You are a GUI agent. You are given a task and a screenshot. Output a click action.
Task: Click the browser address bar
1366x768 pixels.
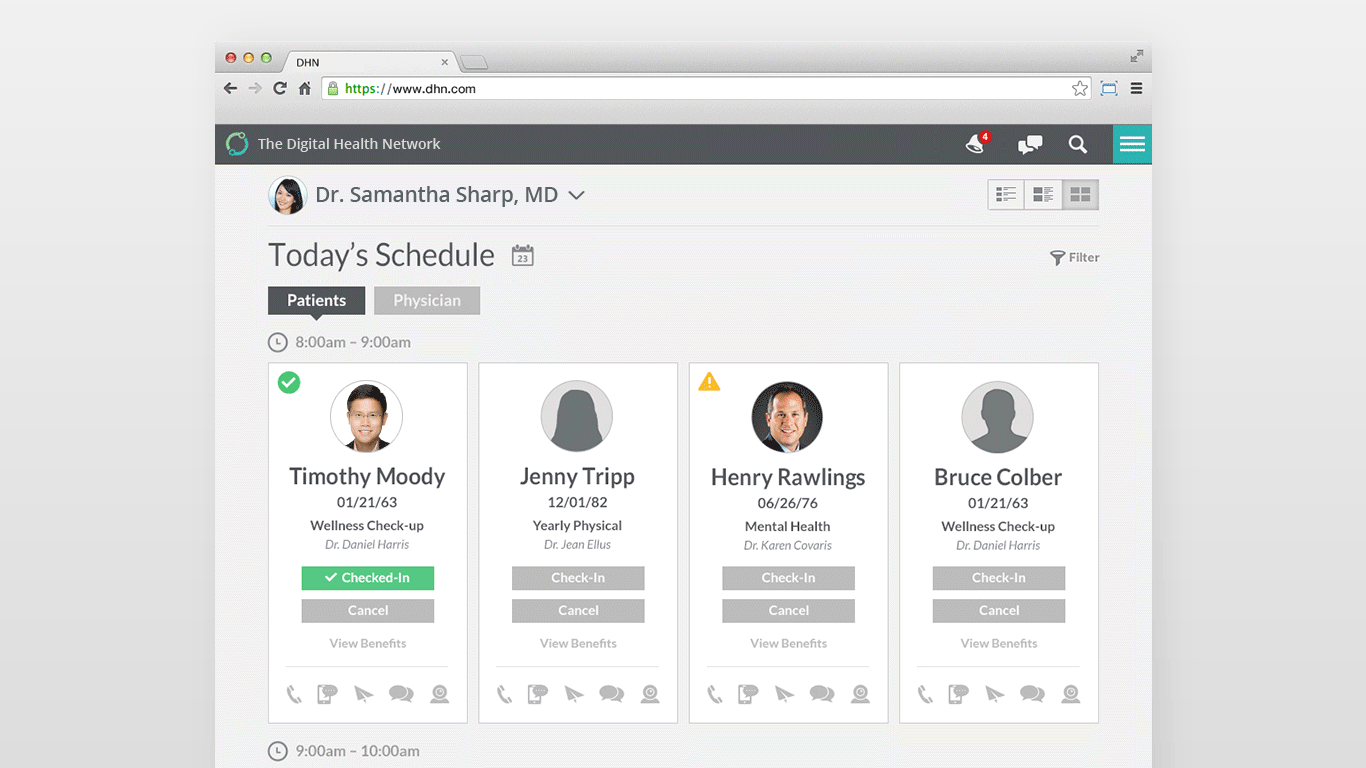point(700,89)
